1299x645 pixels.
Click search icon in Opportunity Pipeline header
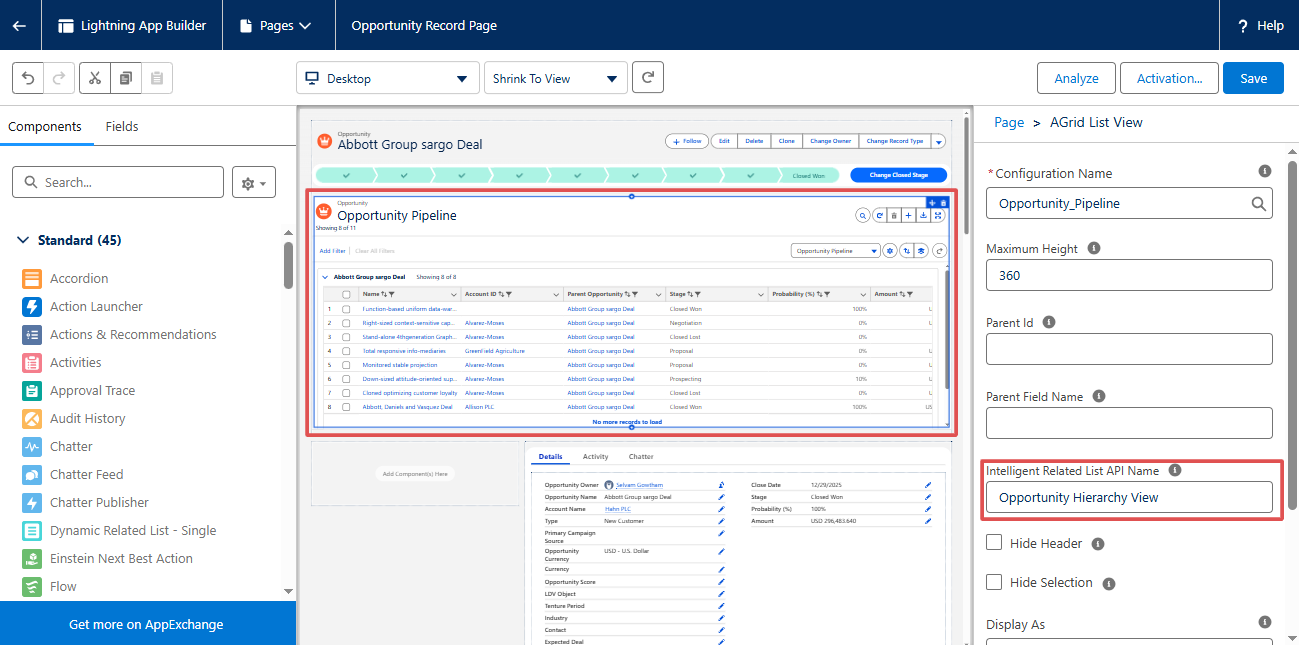click(x=862, y=215)
